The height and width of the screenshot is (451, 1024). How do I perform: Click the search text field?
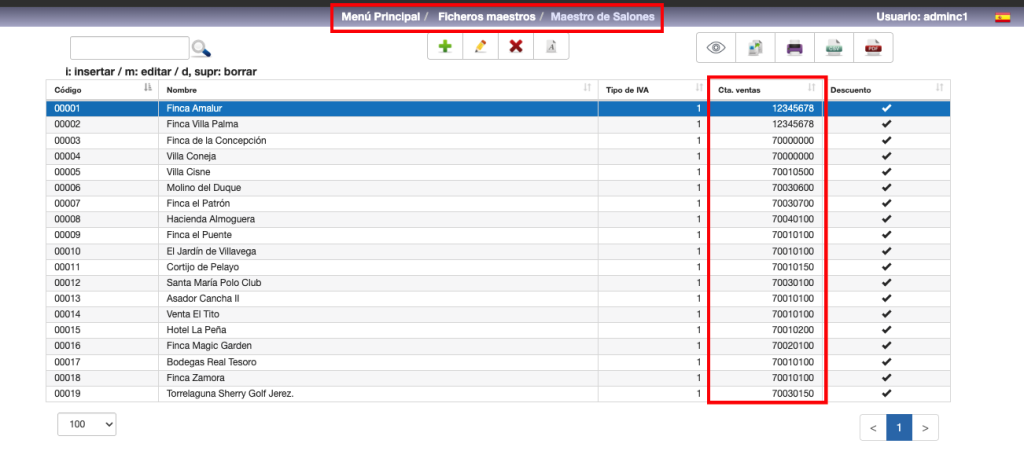coord(129,48)
